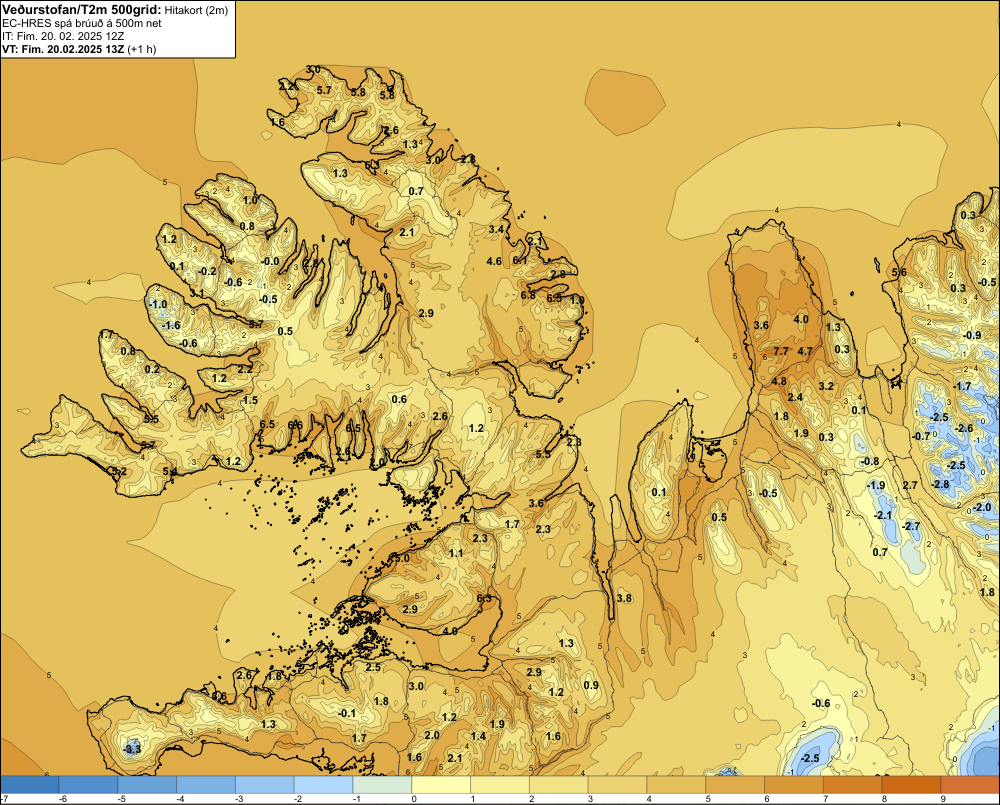Click the legend swatch between -6 and -5
Screen dimensions: 1000x805
(88, 785)
